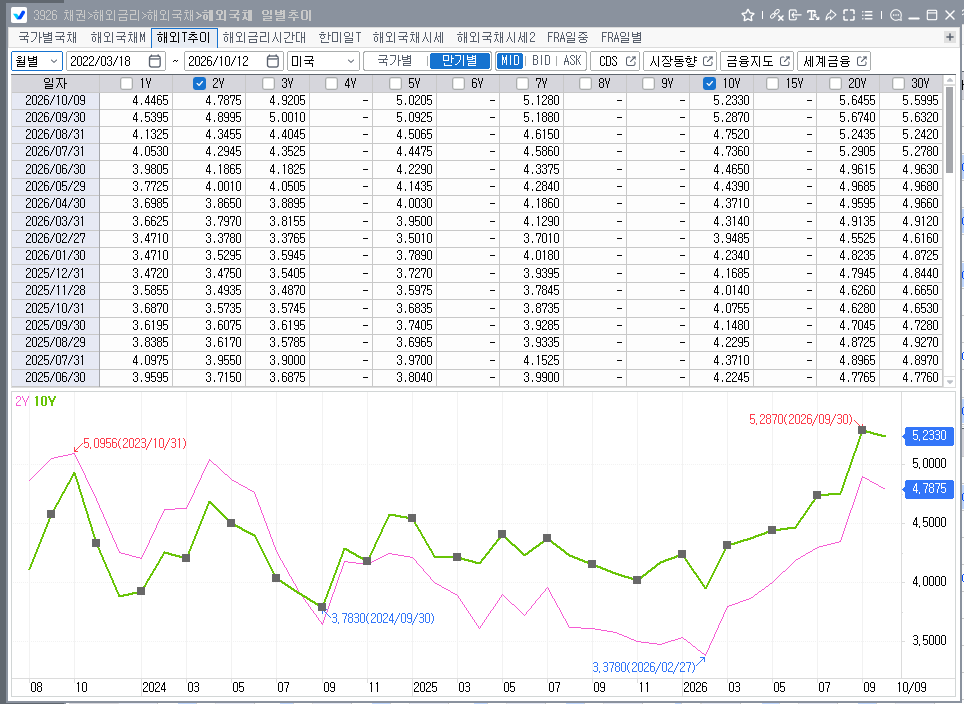Viewport: 964px width, 704px height.
Task: Click the 10Y legend label on chart
Action: coord(45,401)
